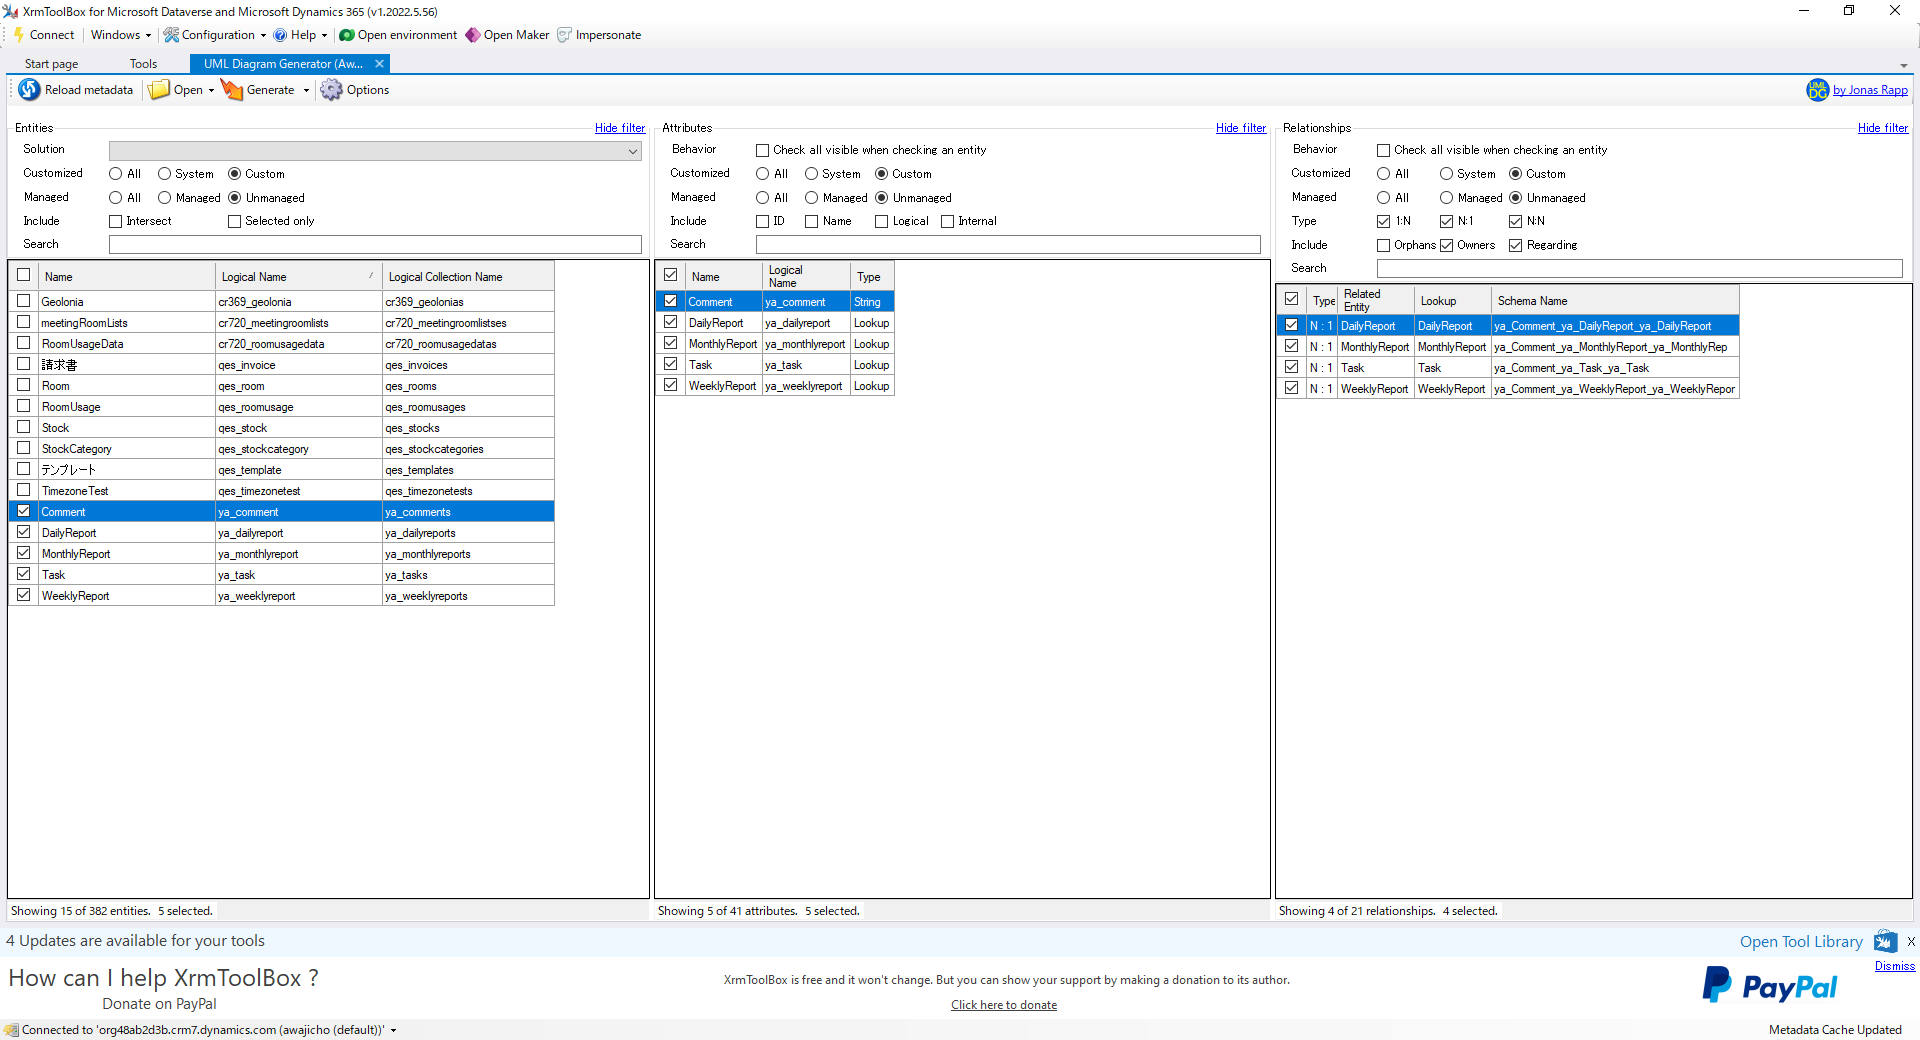Select the UML Diagram Generator tab
The height and width of the screenshot is (1040, 1920).
[x=283, y=64]
